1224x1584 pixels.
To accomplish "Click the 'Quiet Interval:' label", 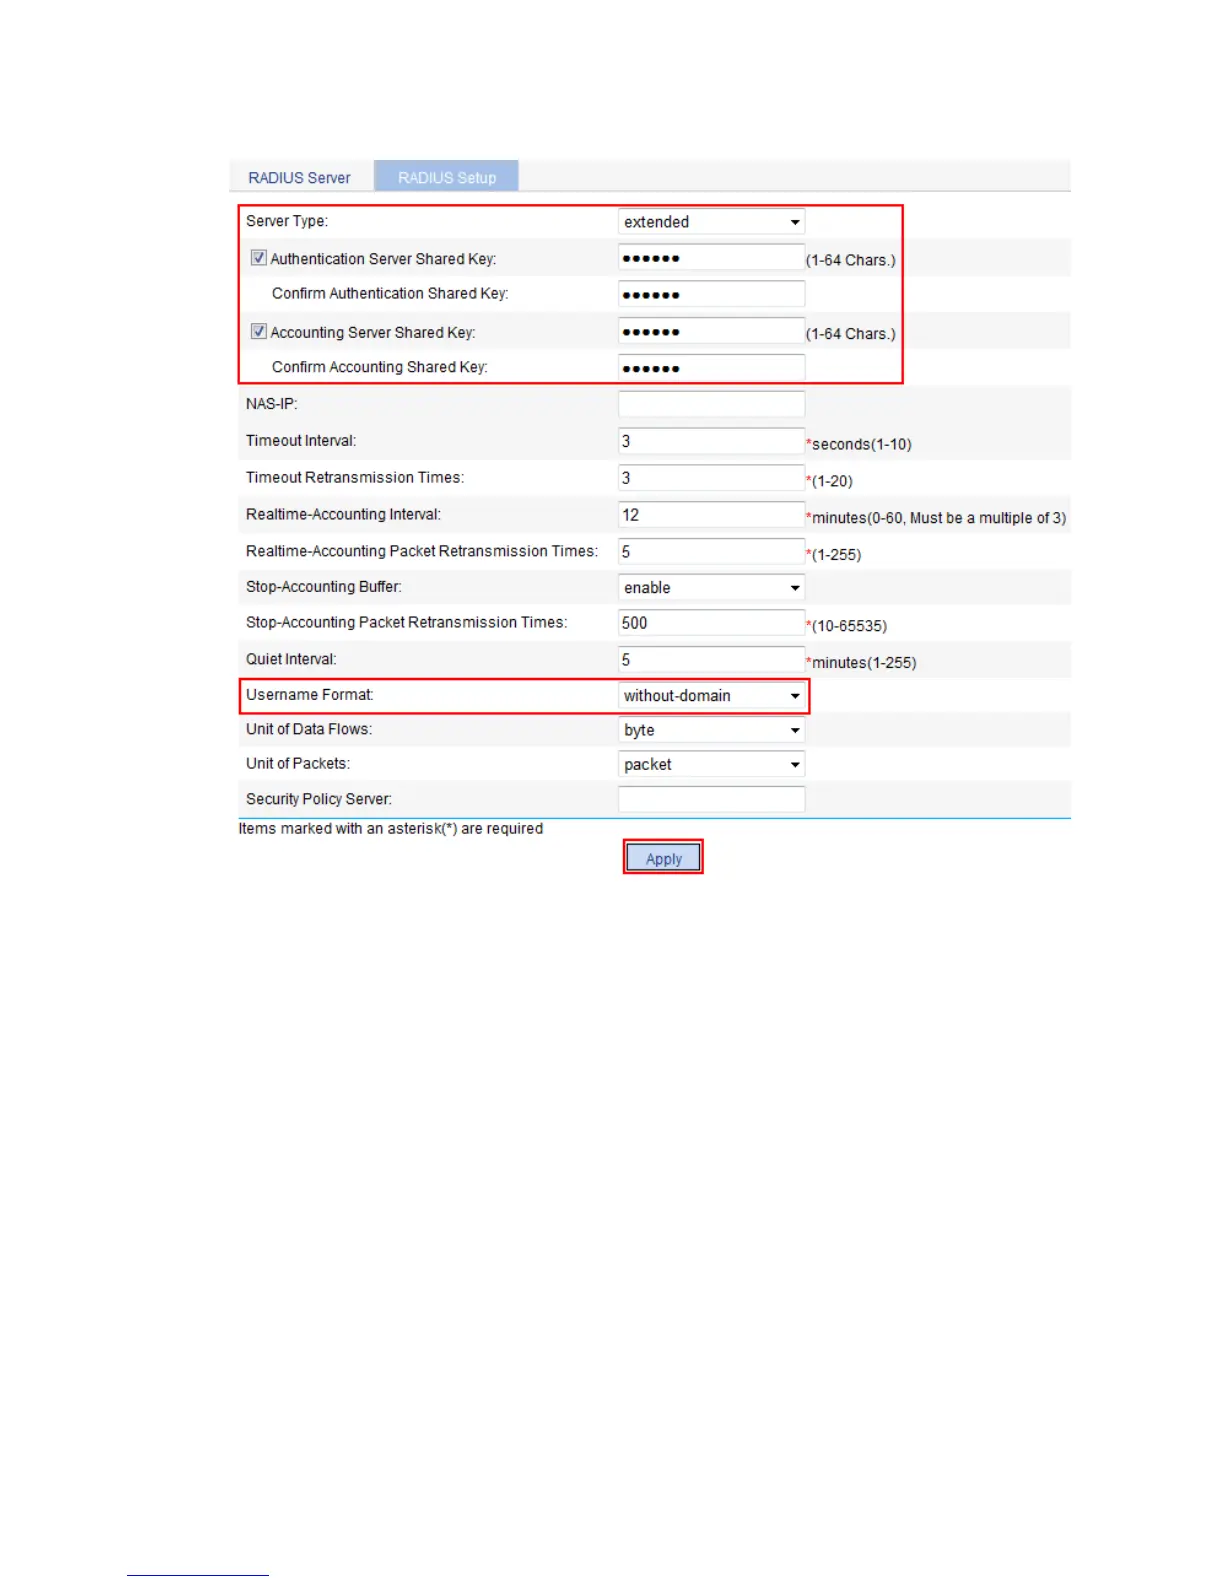I will [x=291, y=659].
